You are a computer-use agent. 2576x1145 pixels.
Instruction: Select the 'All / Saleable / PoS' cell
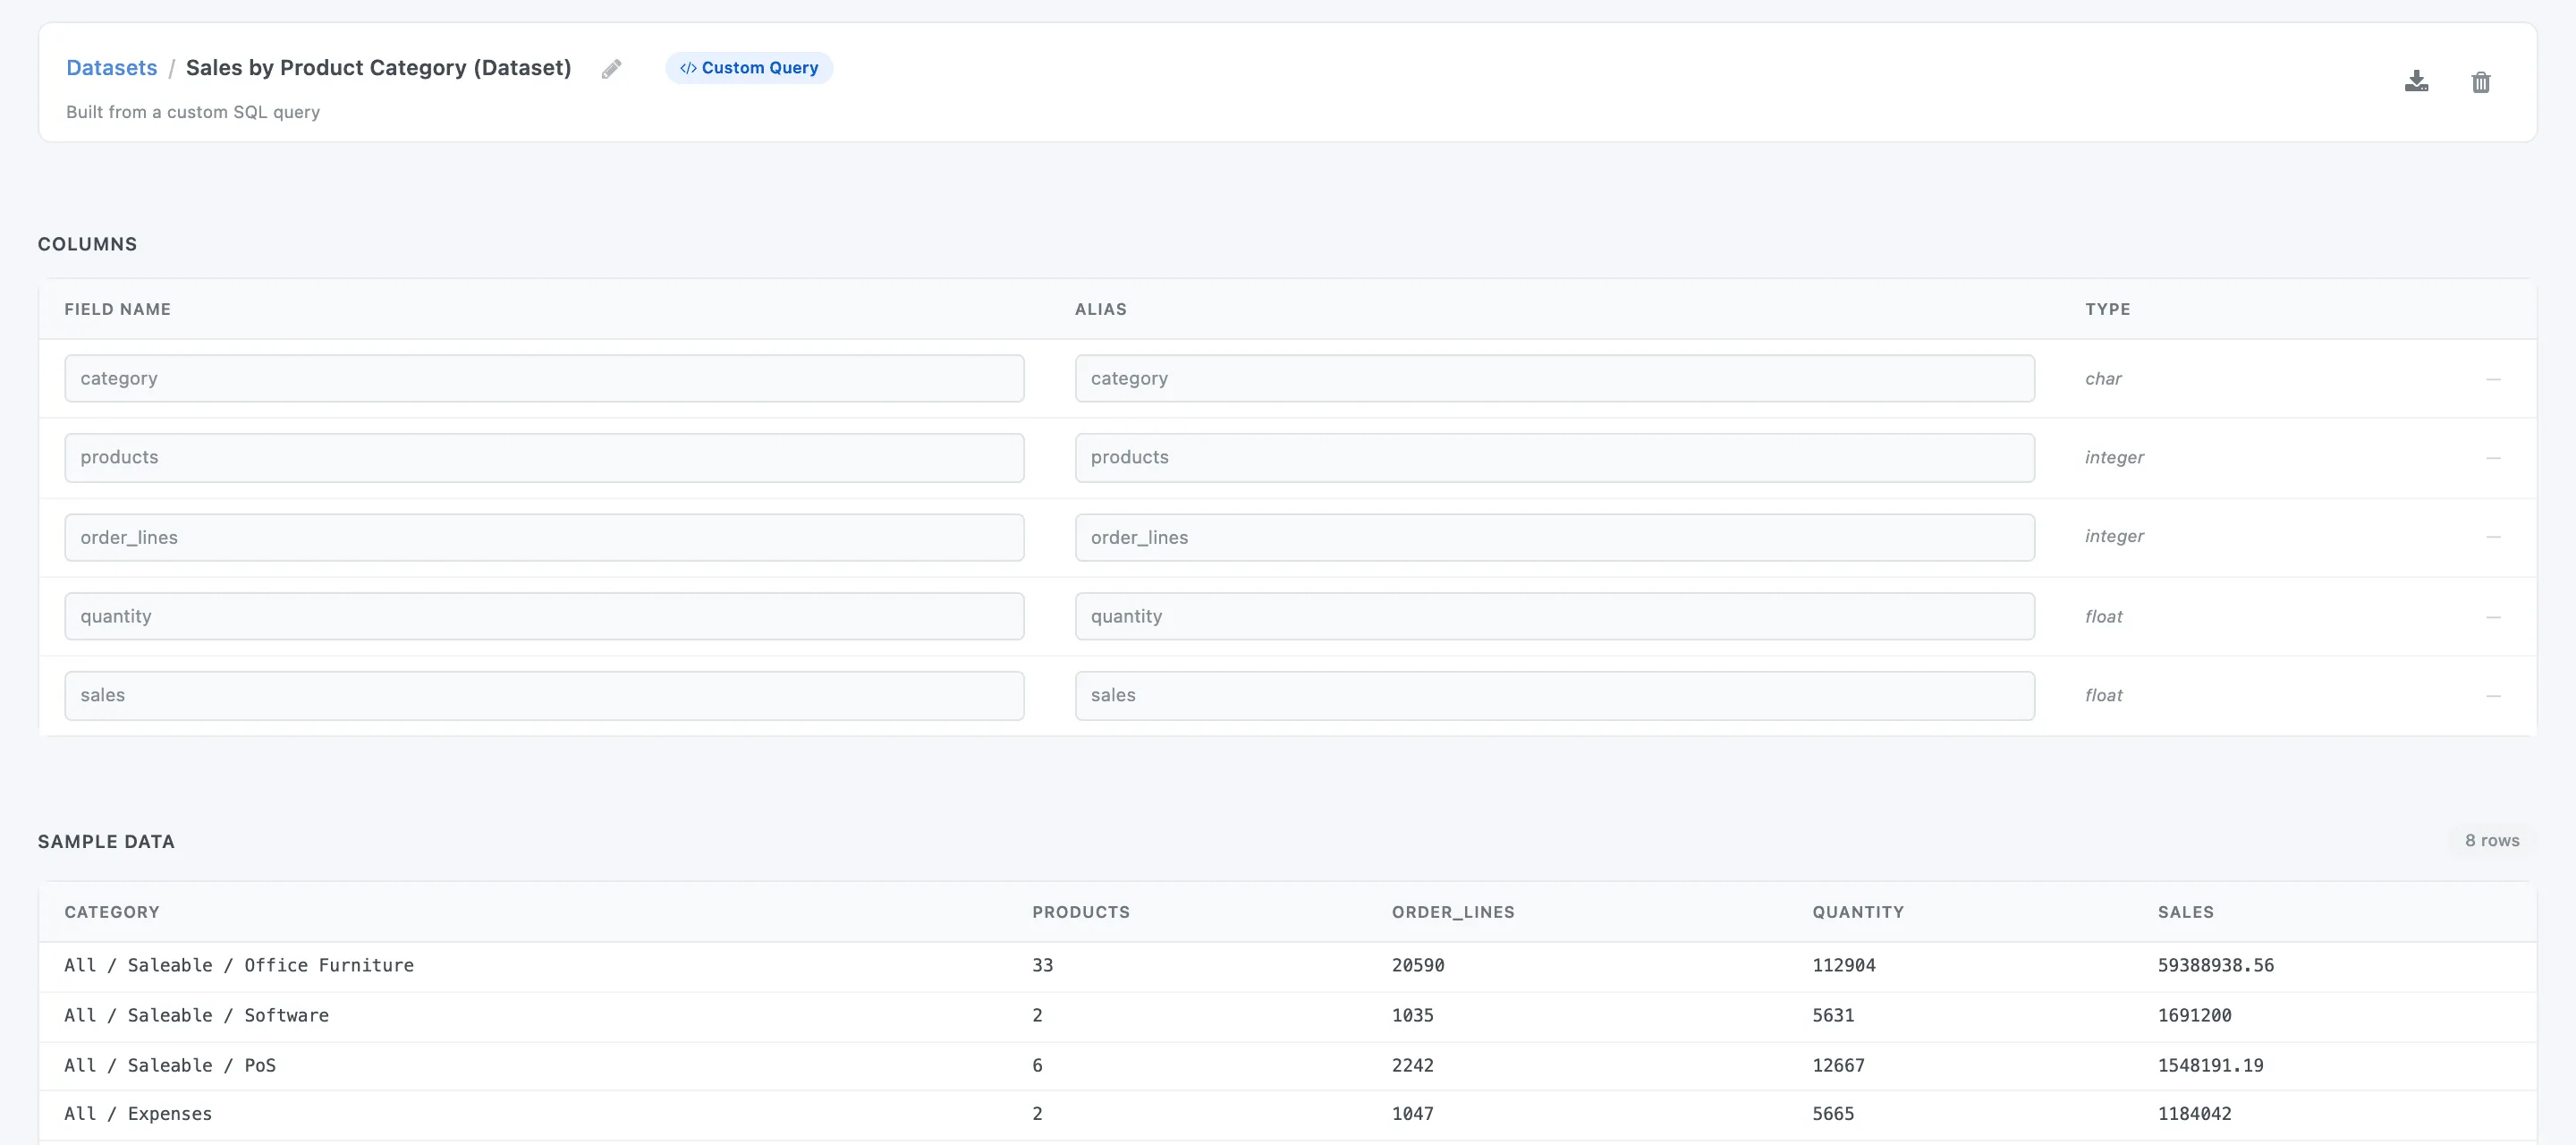[170, 1065]
